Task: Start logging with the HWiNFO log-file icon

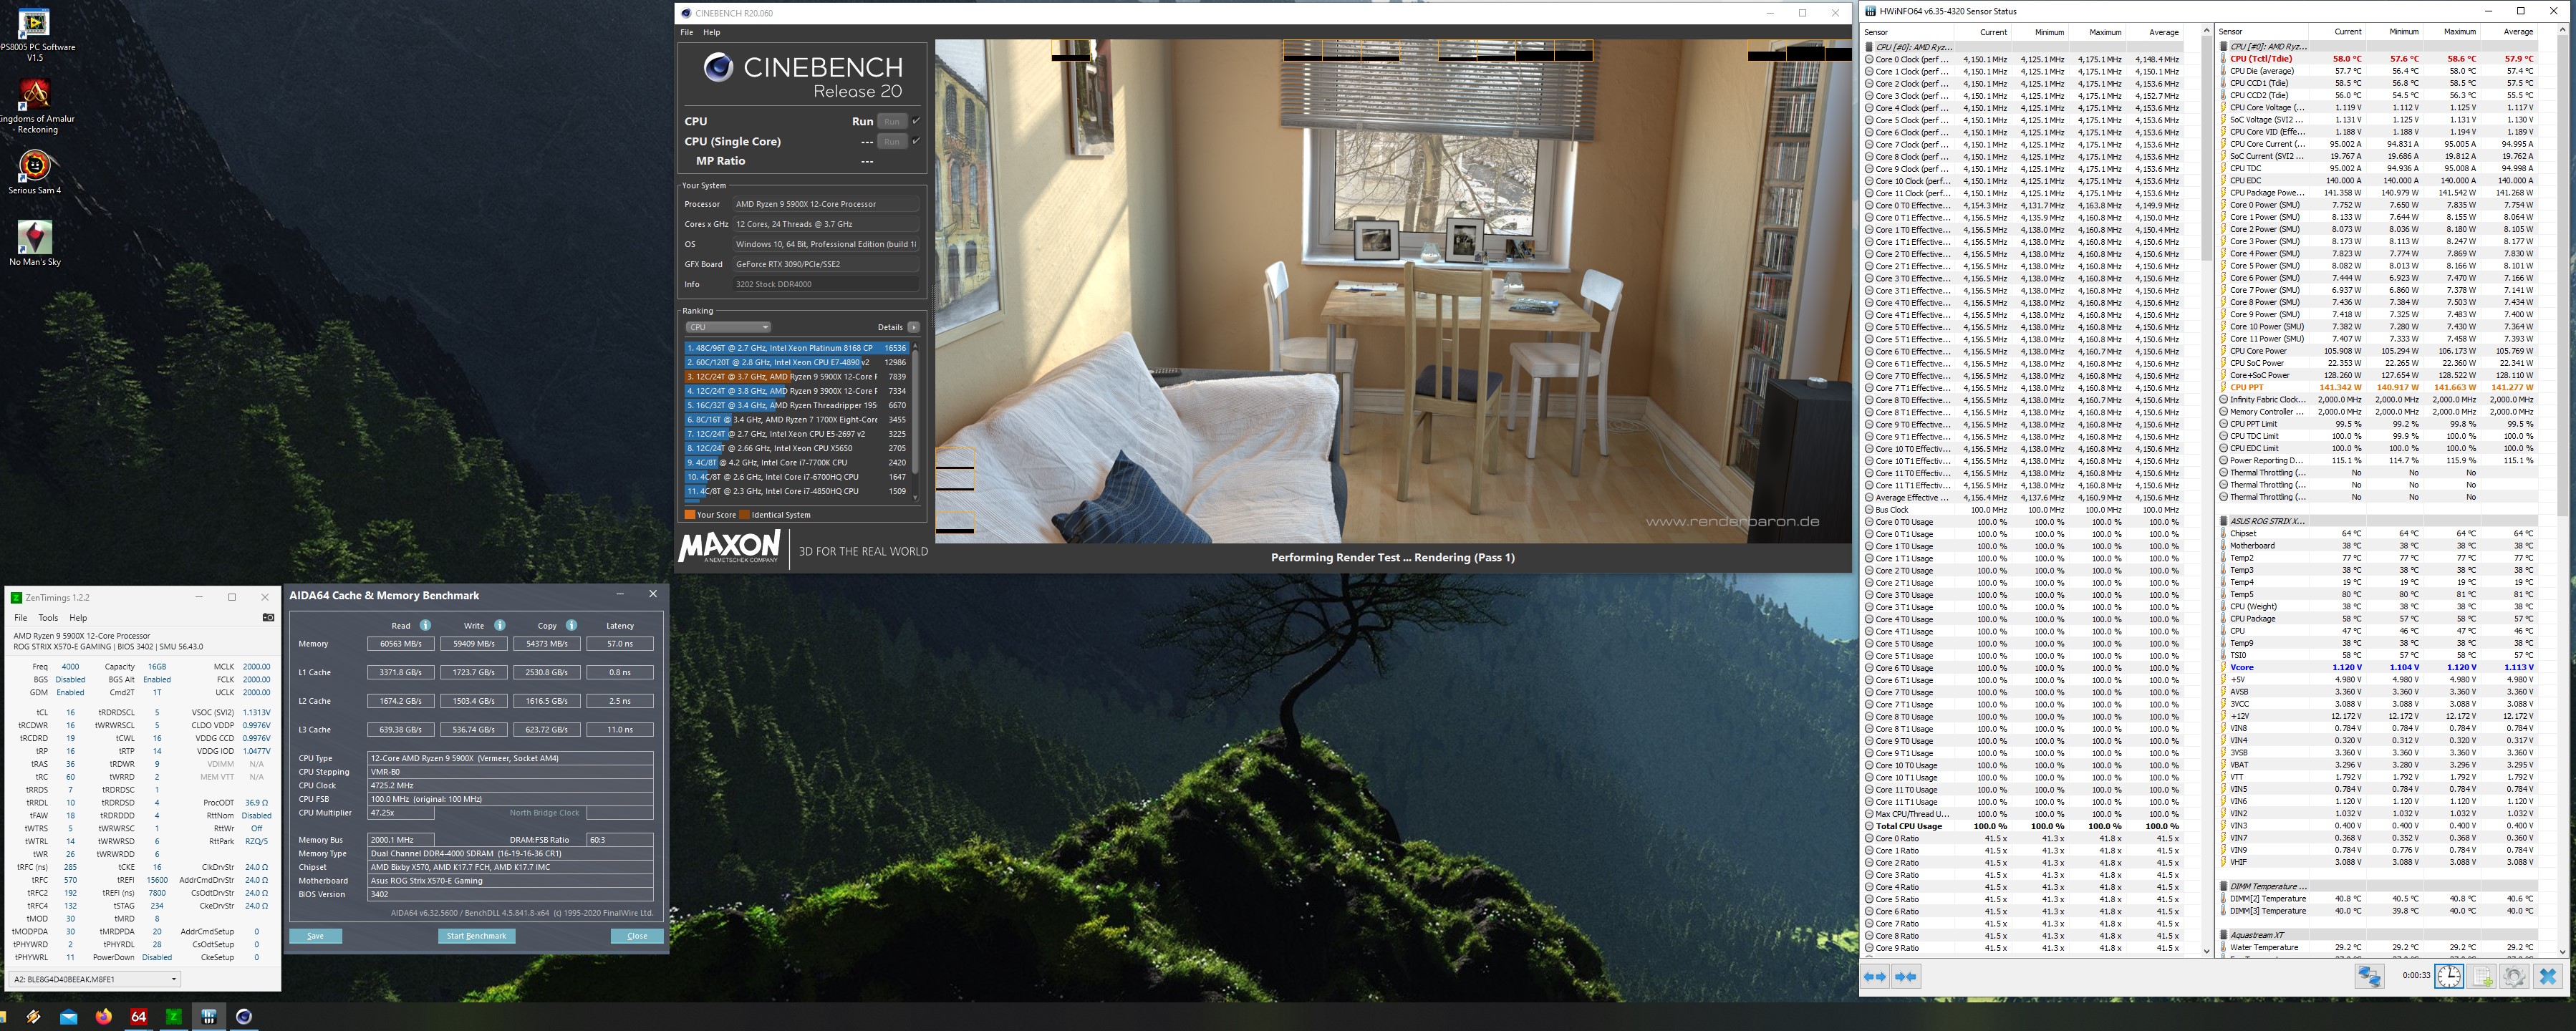Action: coord(2482,977)
